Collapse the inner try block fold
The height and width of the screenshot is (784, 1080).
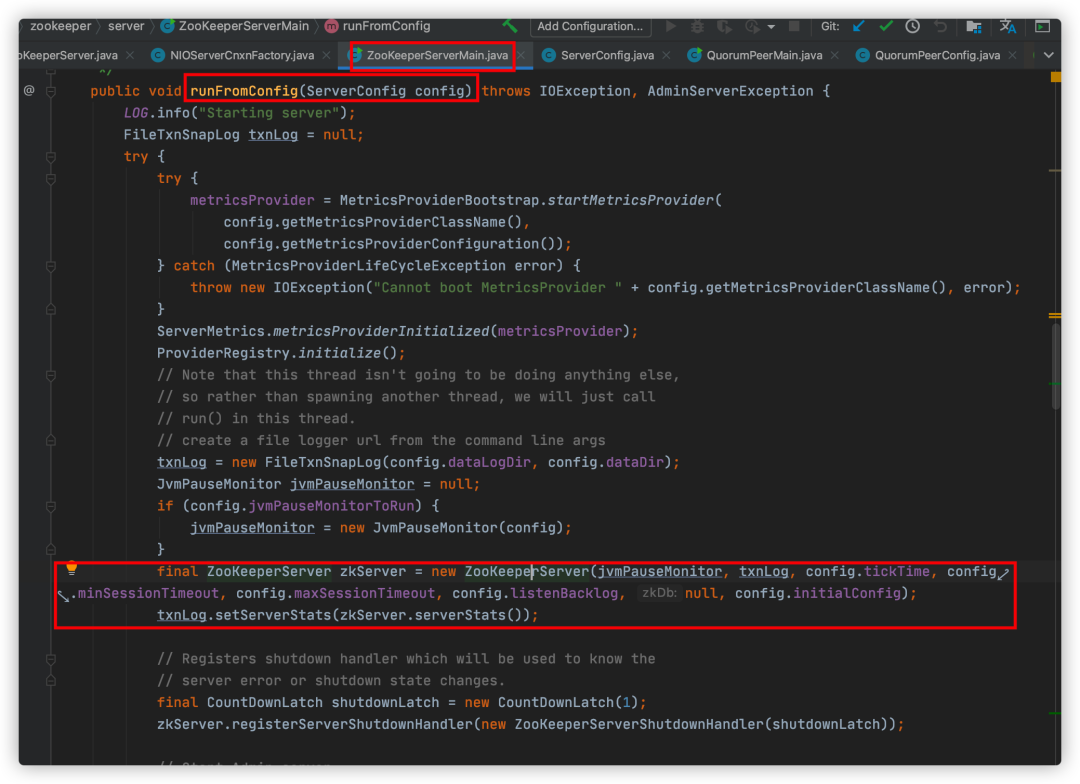[50, 179]
